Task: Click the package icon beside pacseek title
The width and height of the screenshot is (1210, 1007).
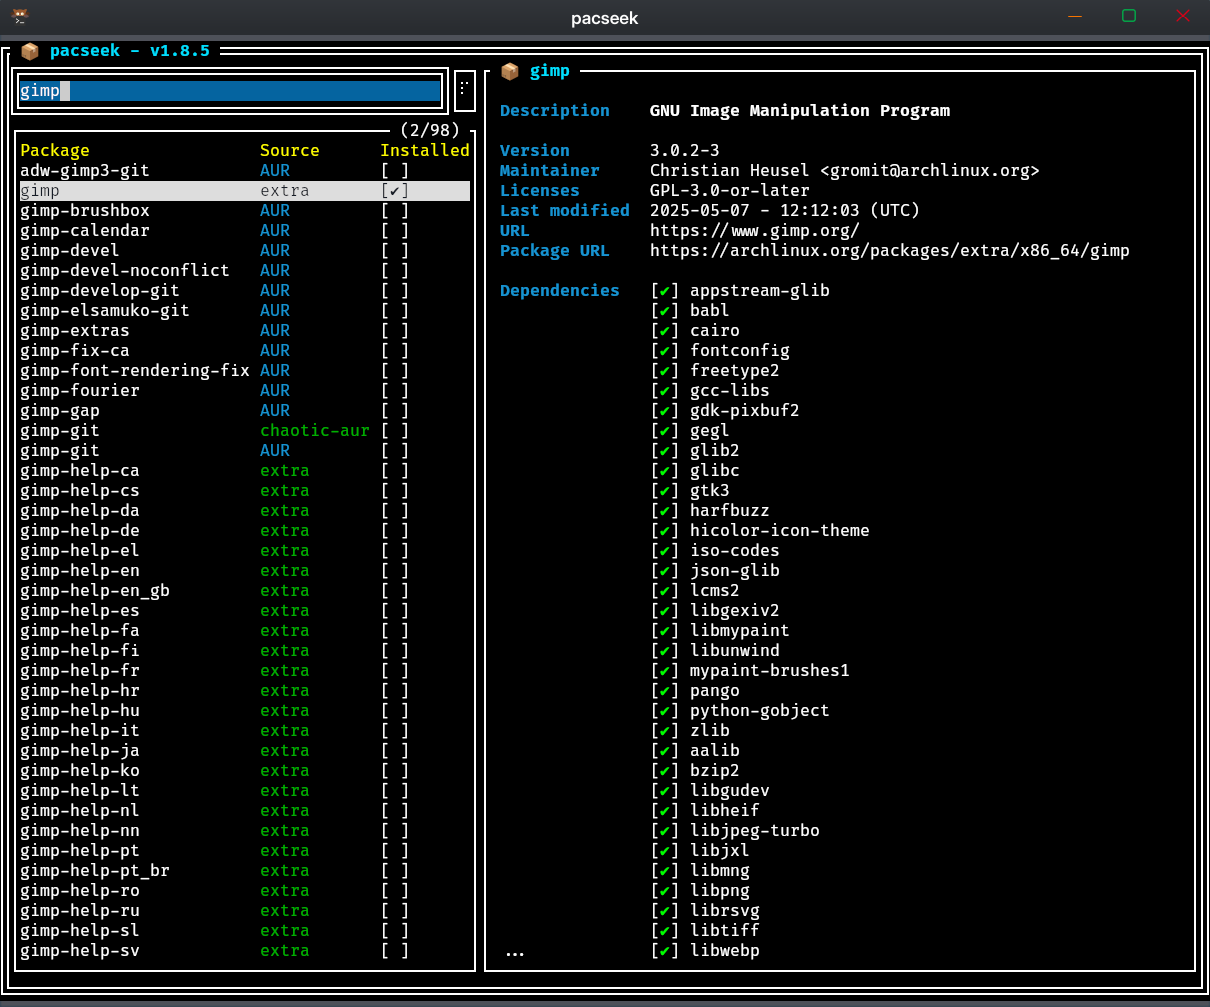Action: (x=30, y=50)
